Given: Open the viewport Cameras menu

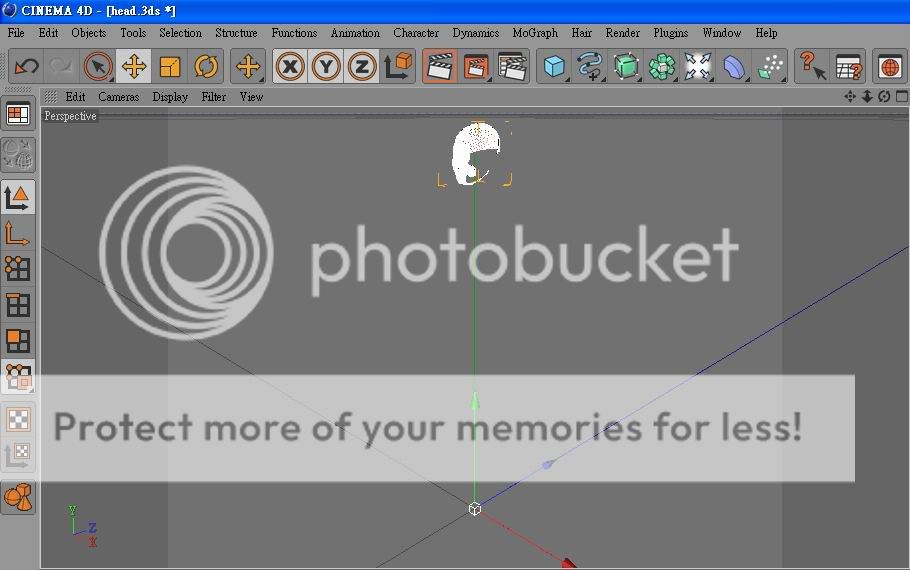Looking at the screenshot, I should [119, 97].
